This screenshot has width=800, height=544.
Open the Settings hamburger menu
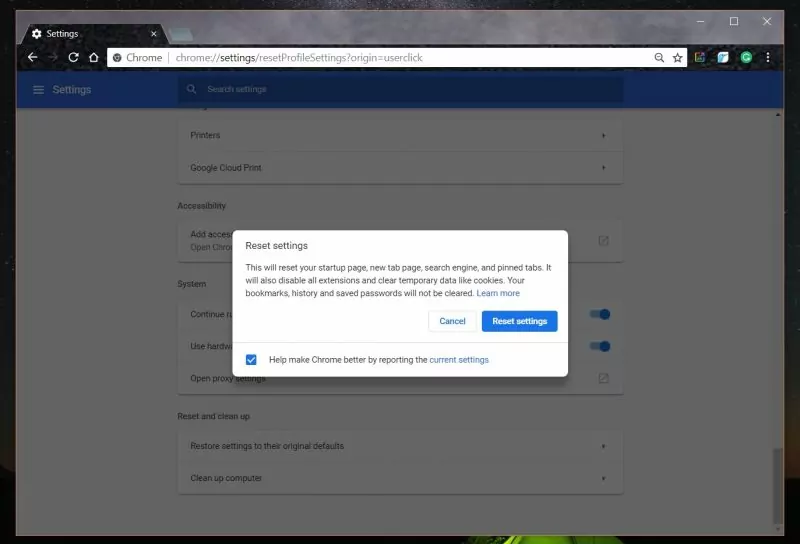(x=39, y=90)
